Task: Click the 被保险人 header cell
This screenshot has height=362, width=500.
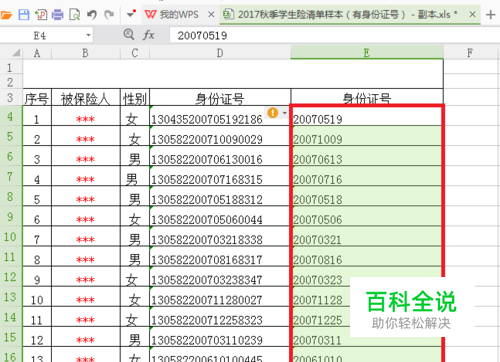Action: tap(86, 98)
